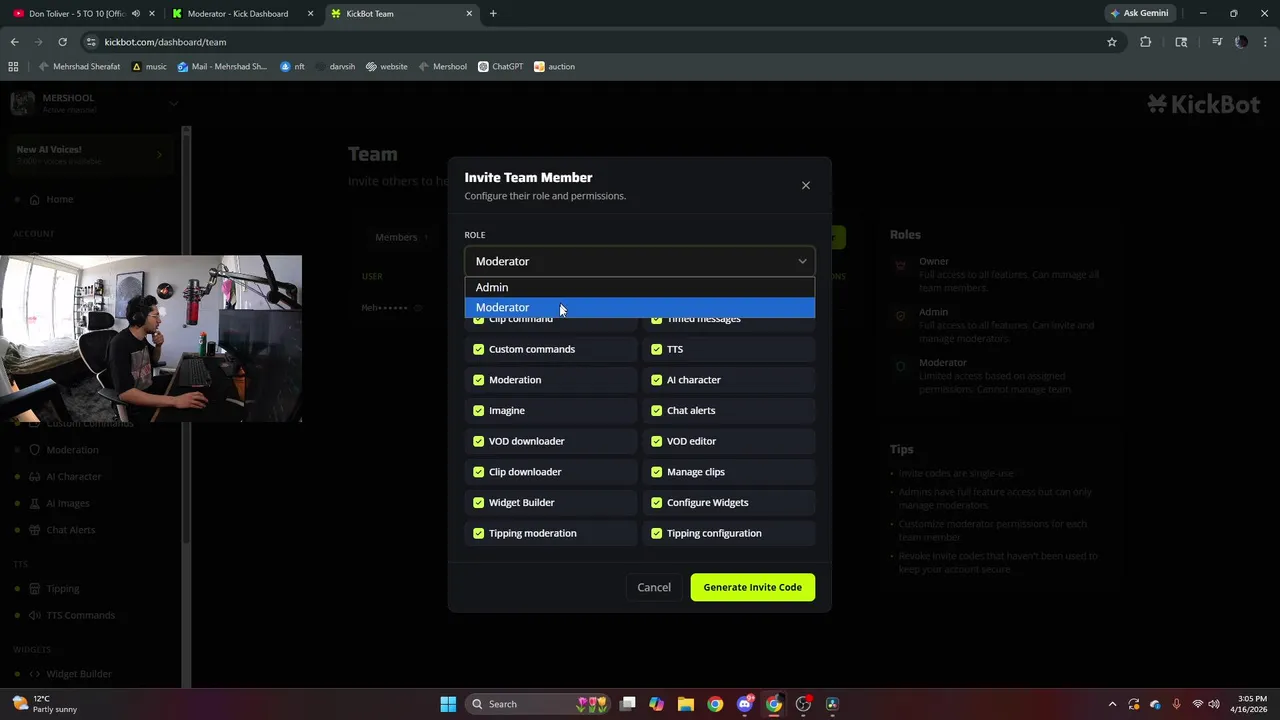Open media controls icon in Chrome toolbar

tap(1217, 42)
